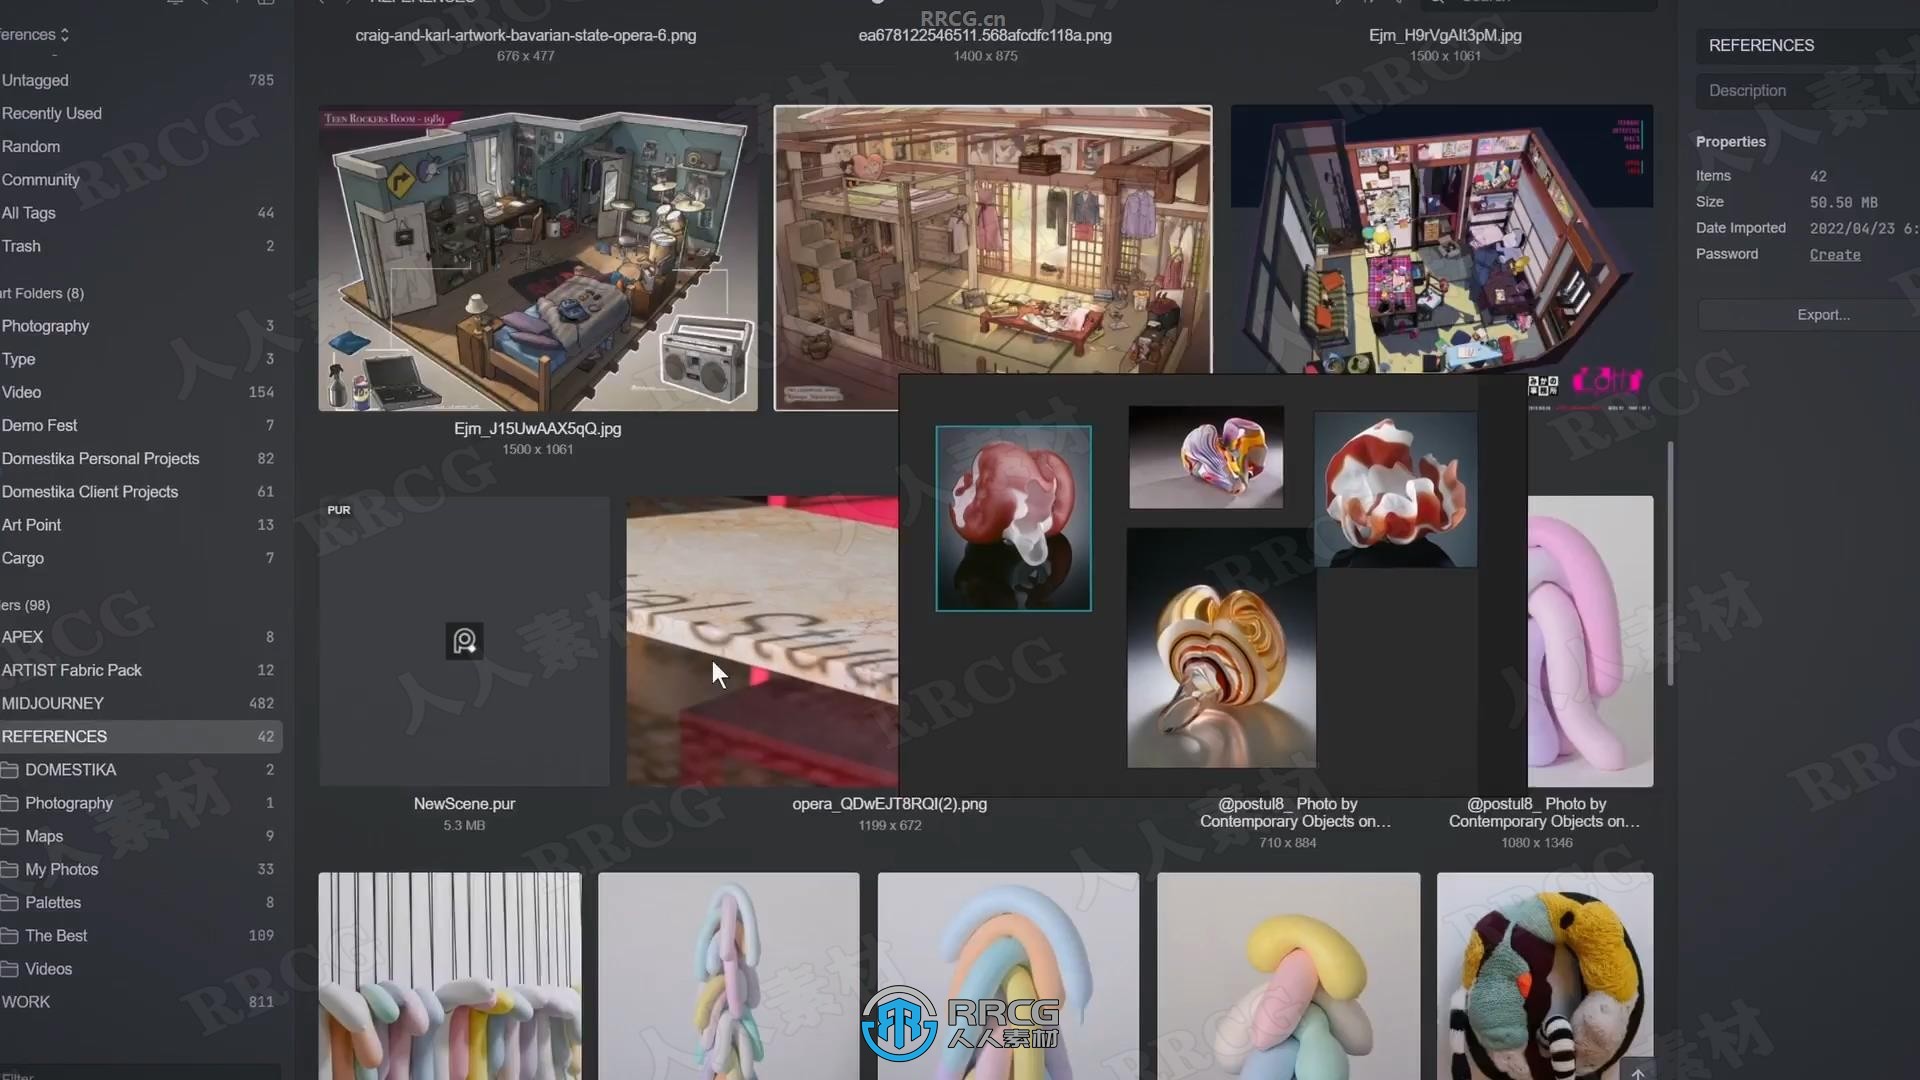The height and width of the screenshot is (1080, 1920).
Task: Select the amber swirled glass sculpture preview
Action: pyautogui.click(x=1221, y=648)
